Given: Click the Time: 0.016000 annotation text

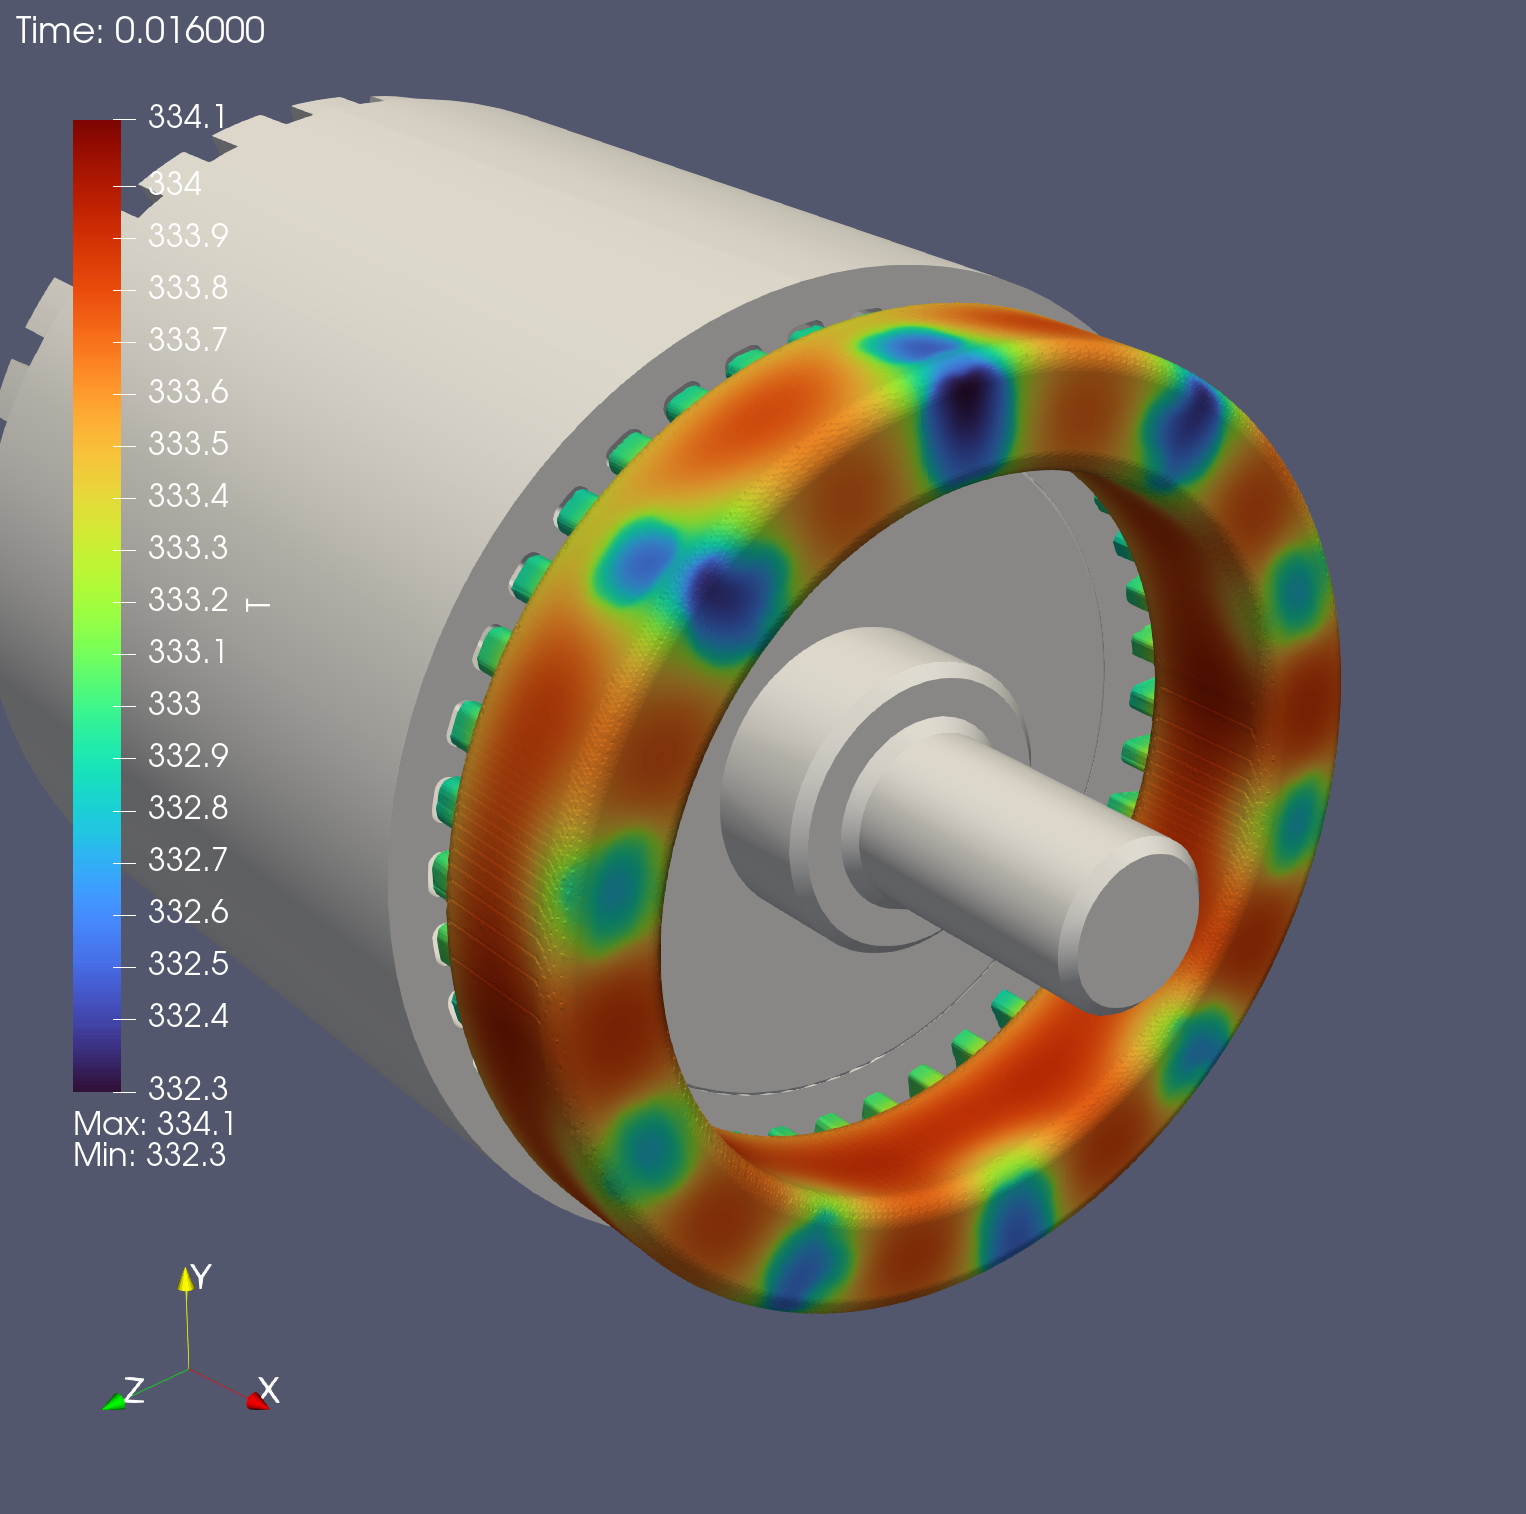Looking at the screenshot, I should [x=140, y=31].
